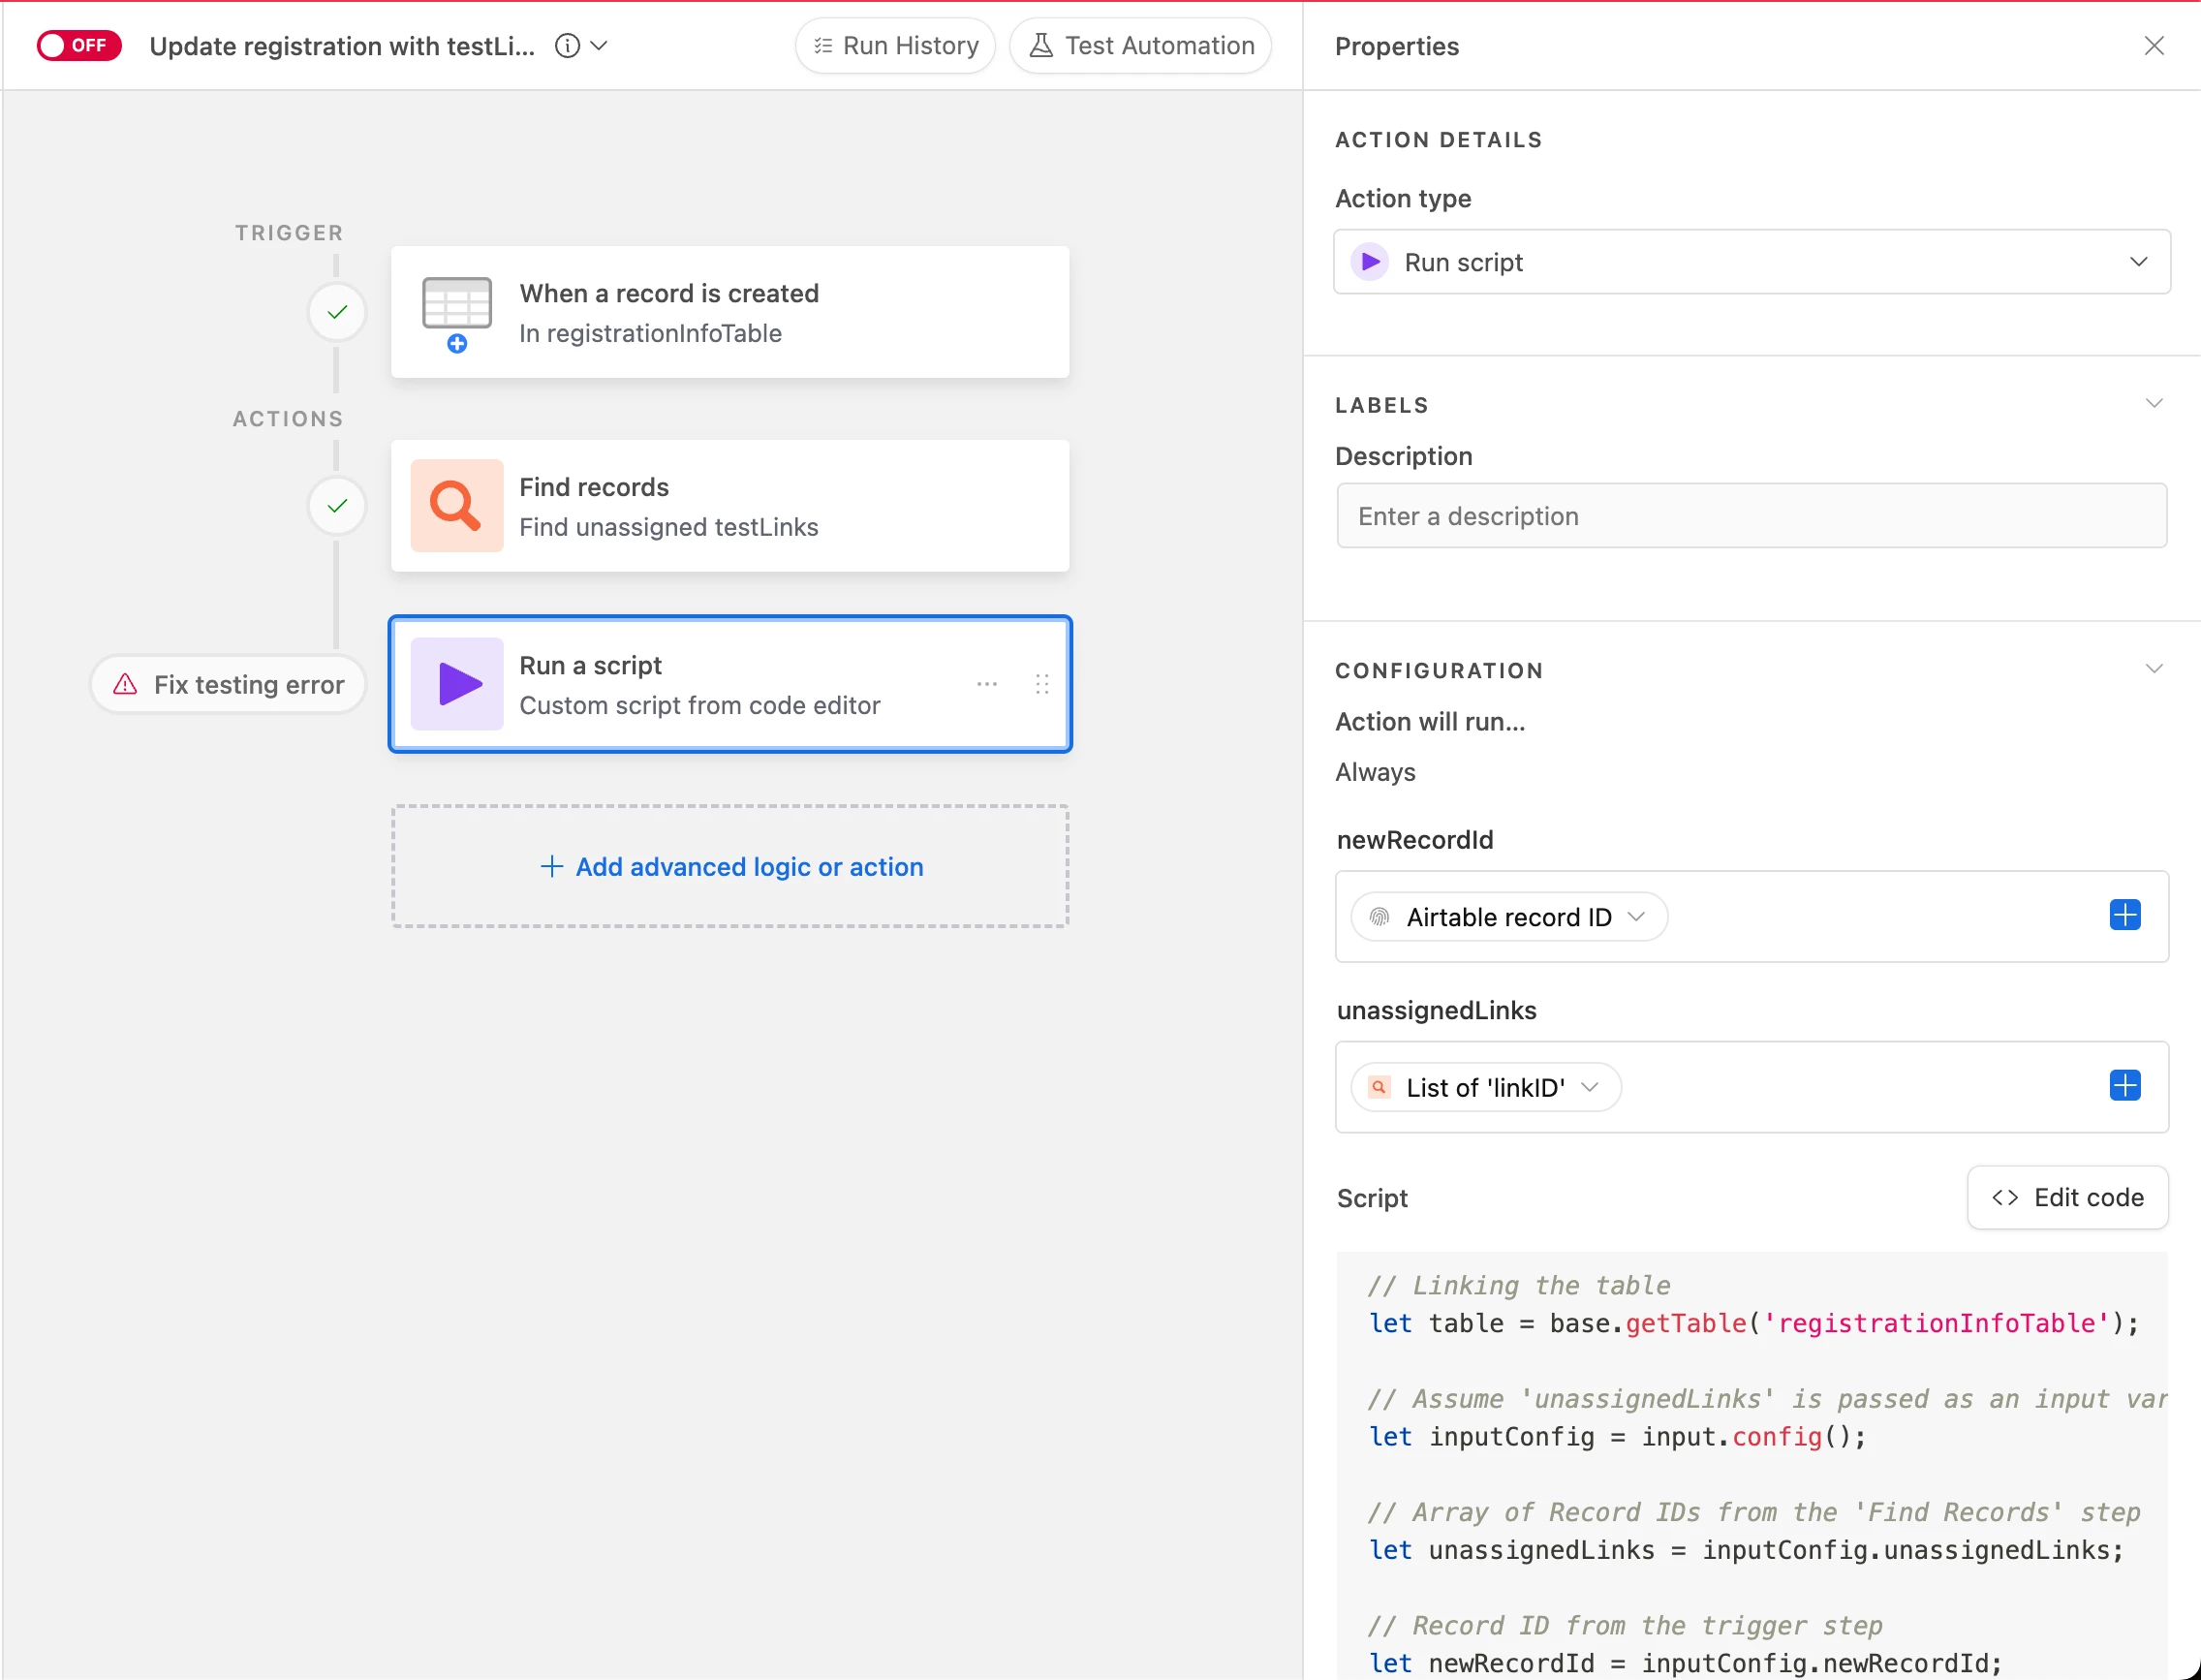Click plus button in newRecordId field

pos(2124,915)
